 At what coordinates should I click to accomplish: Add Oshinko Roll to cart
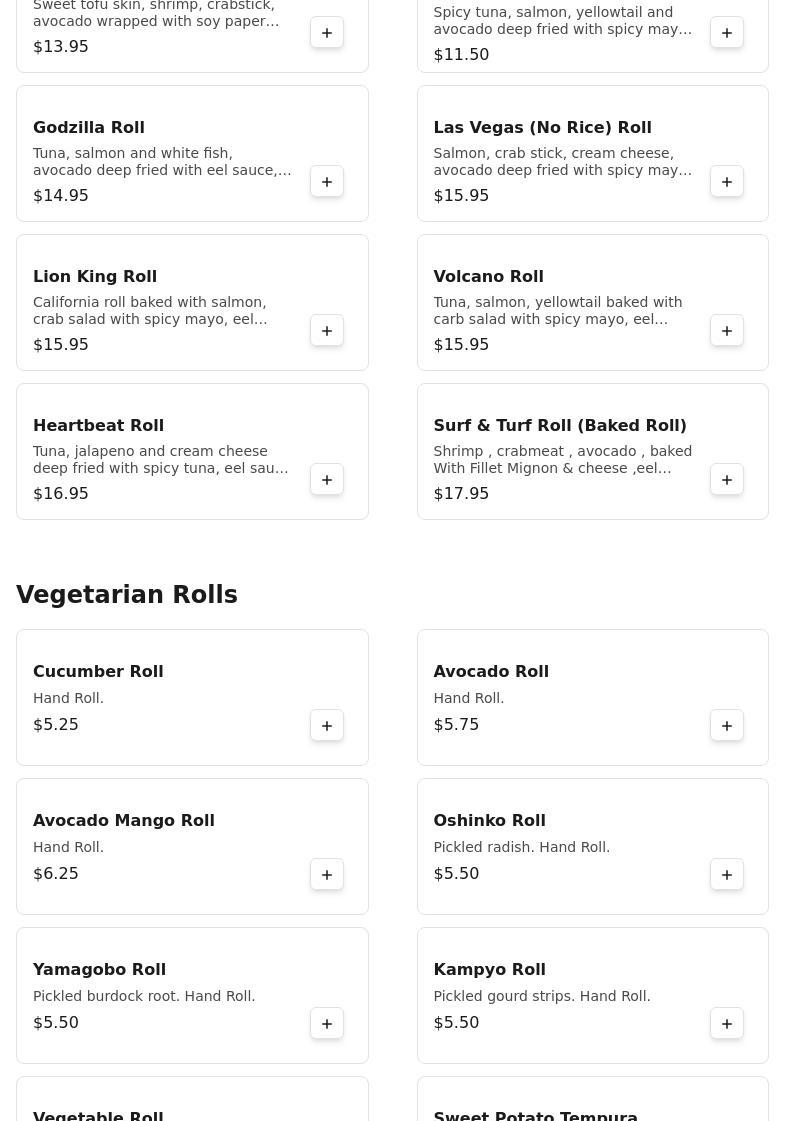pos(727,875)
